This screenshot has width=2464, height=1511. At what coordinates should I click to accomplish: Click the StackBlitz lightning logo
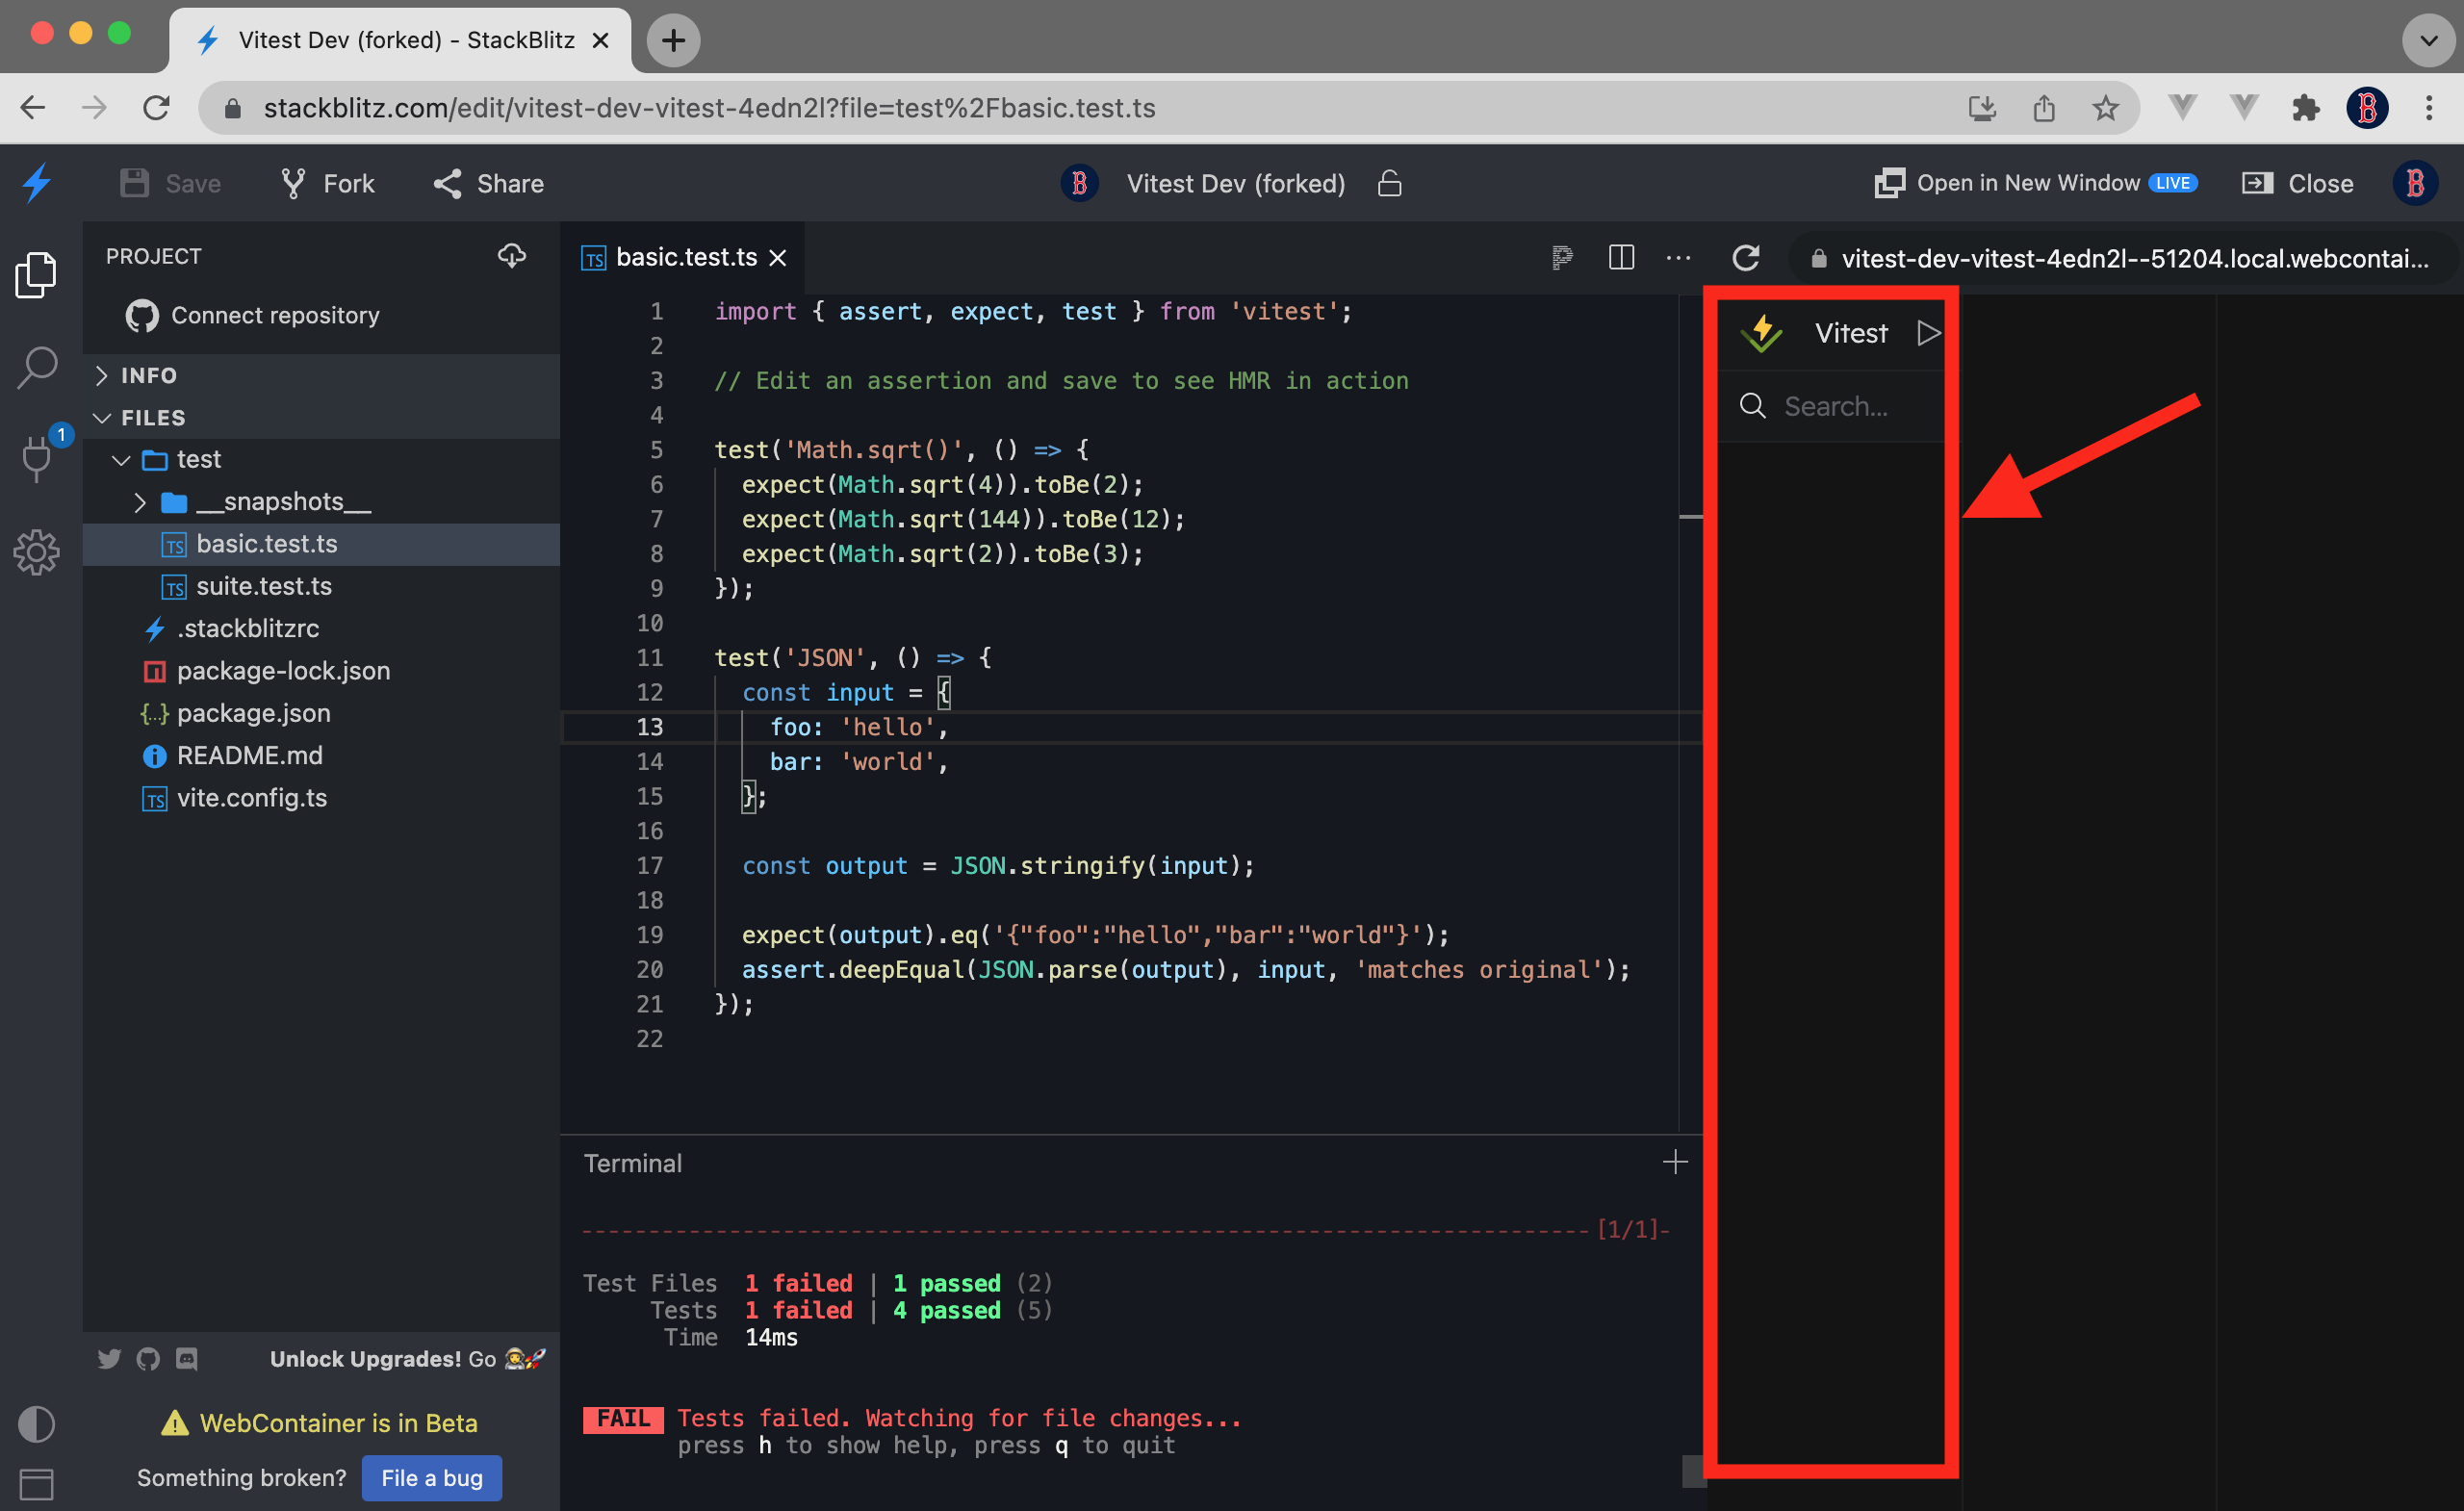tap(37, 183)
